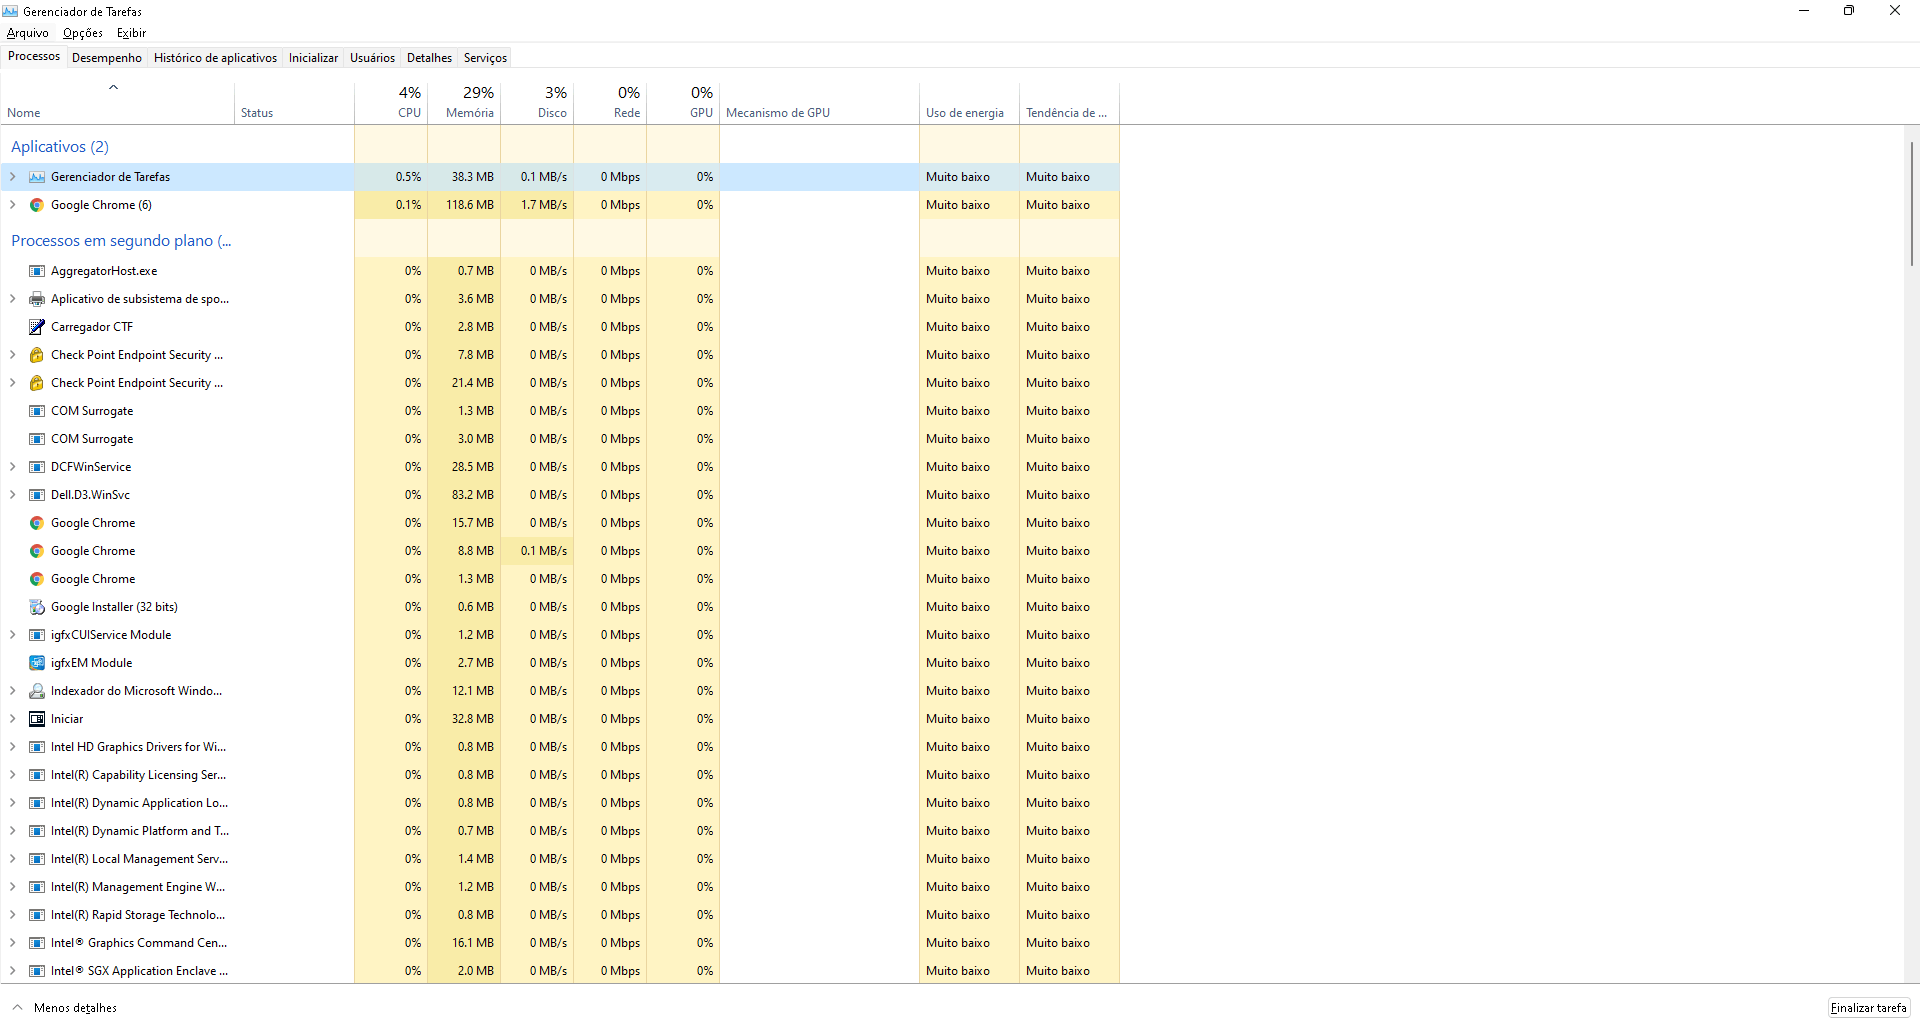Switch to the Desempenho tab
Image resolution: width=1920 pixels, height=1032 pixels.
coord(107,58)
